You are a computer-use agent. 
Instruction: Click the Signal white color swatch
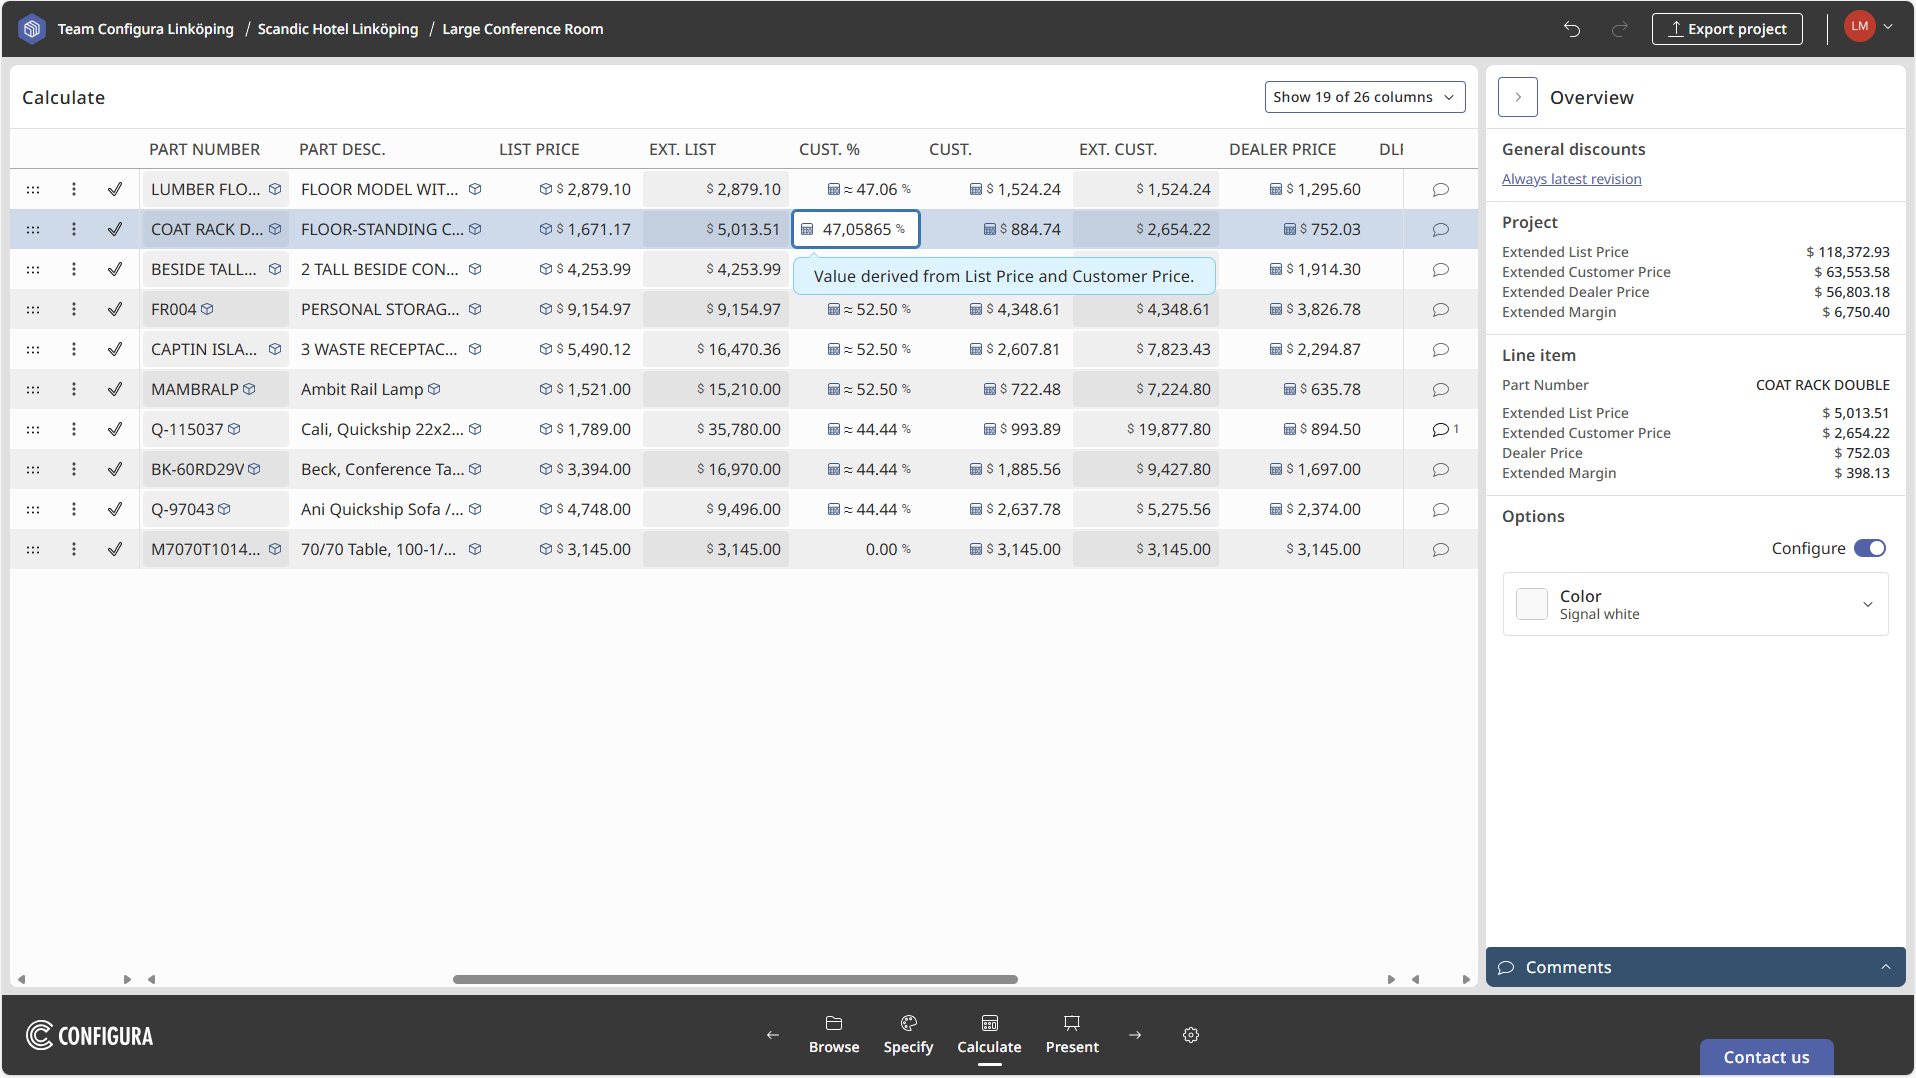[1531, 604]
